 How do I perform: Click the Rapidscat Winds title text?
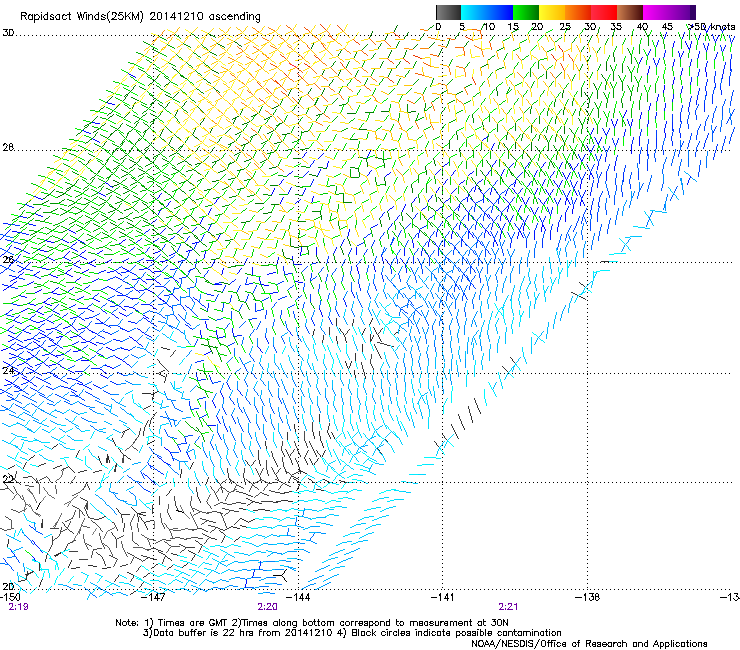[140, 17]
